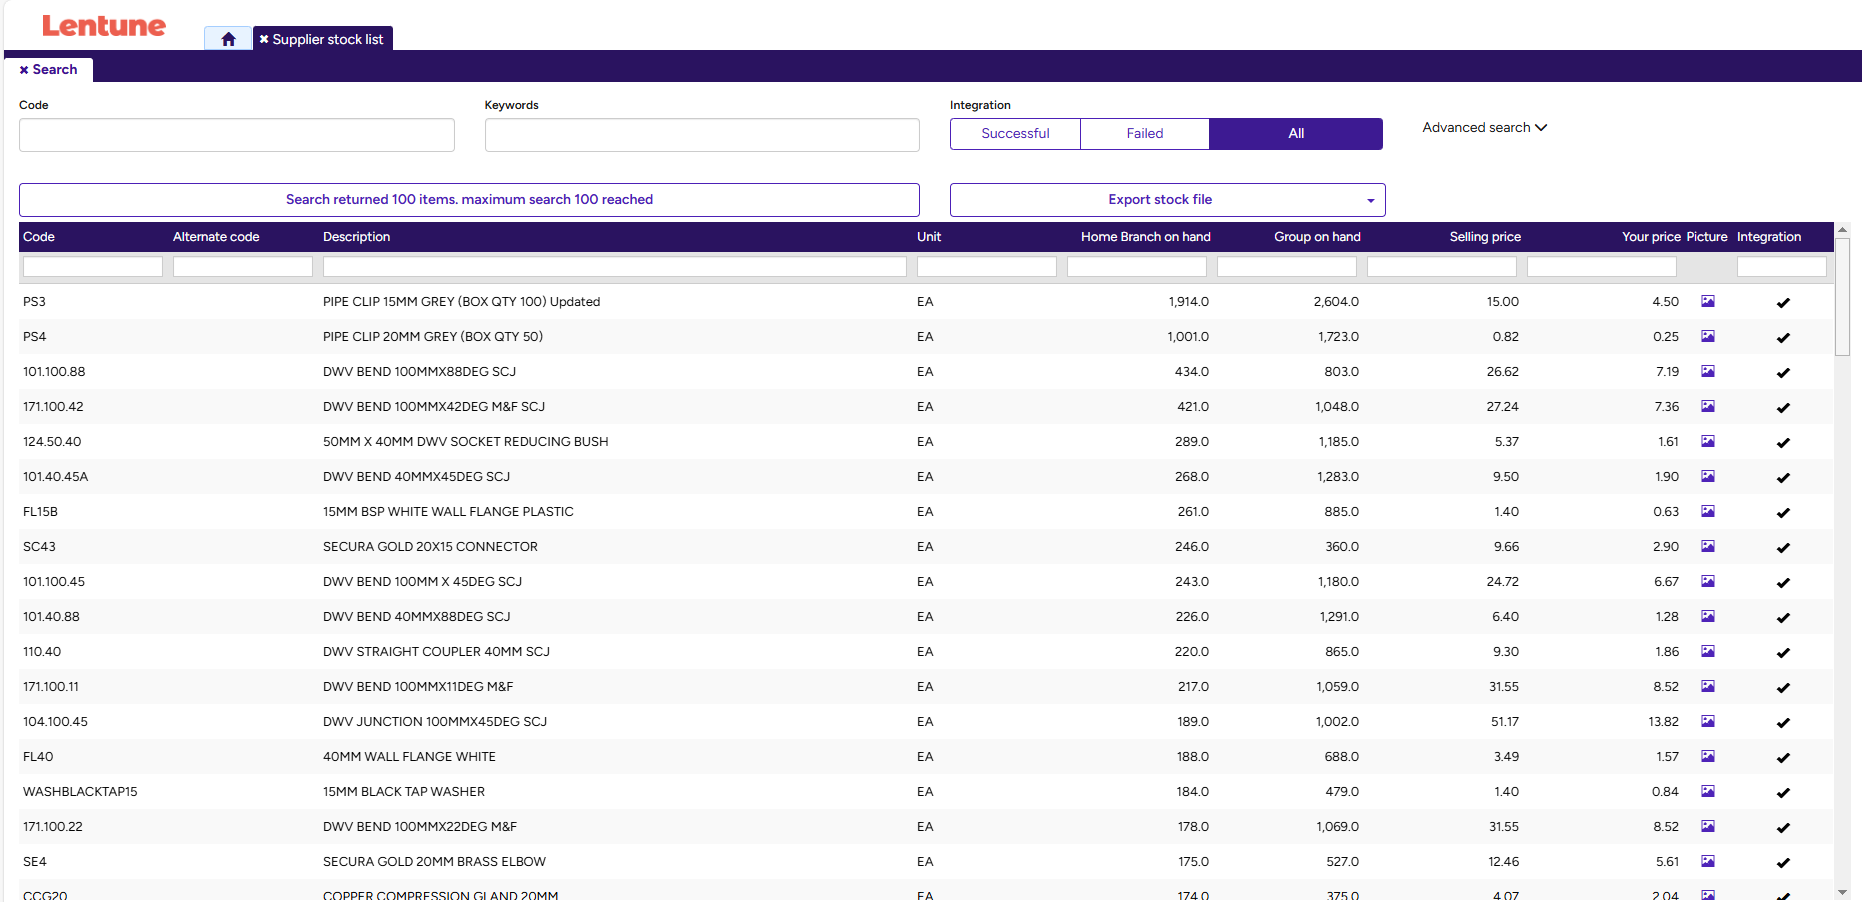
Task: Click the search results summary button
Action: point(469,200)
